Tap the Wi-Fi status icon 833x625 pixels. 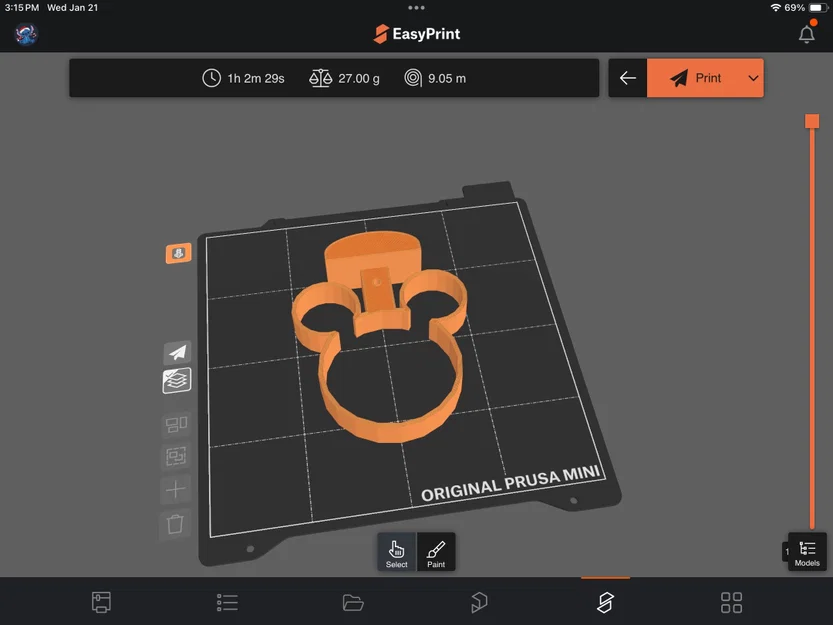point(776,7)
